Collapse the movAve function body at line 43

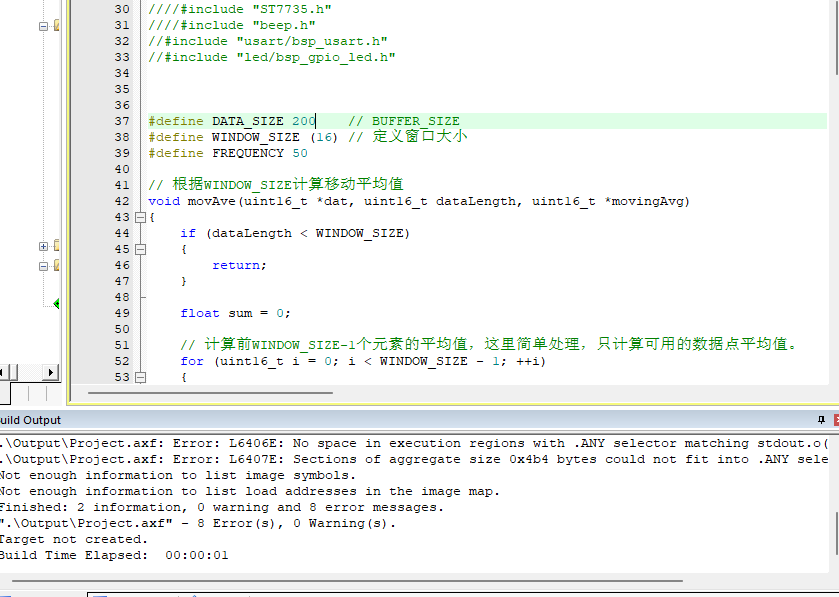coord(140,217)
